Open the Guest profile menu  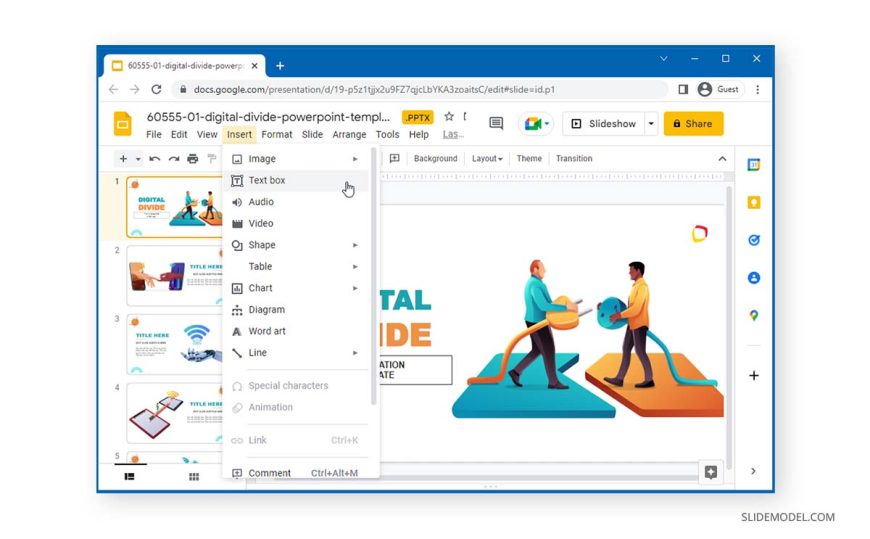coord(719,89)
